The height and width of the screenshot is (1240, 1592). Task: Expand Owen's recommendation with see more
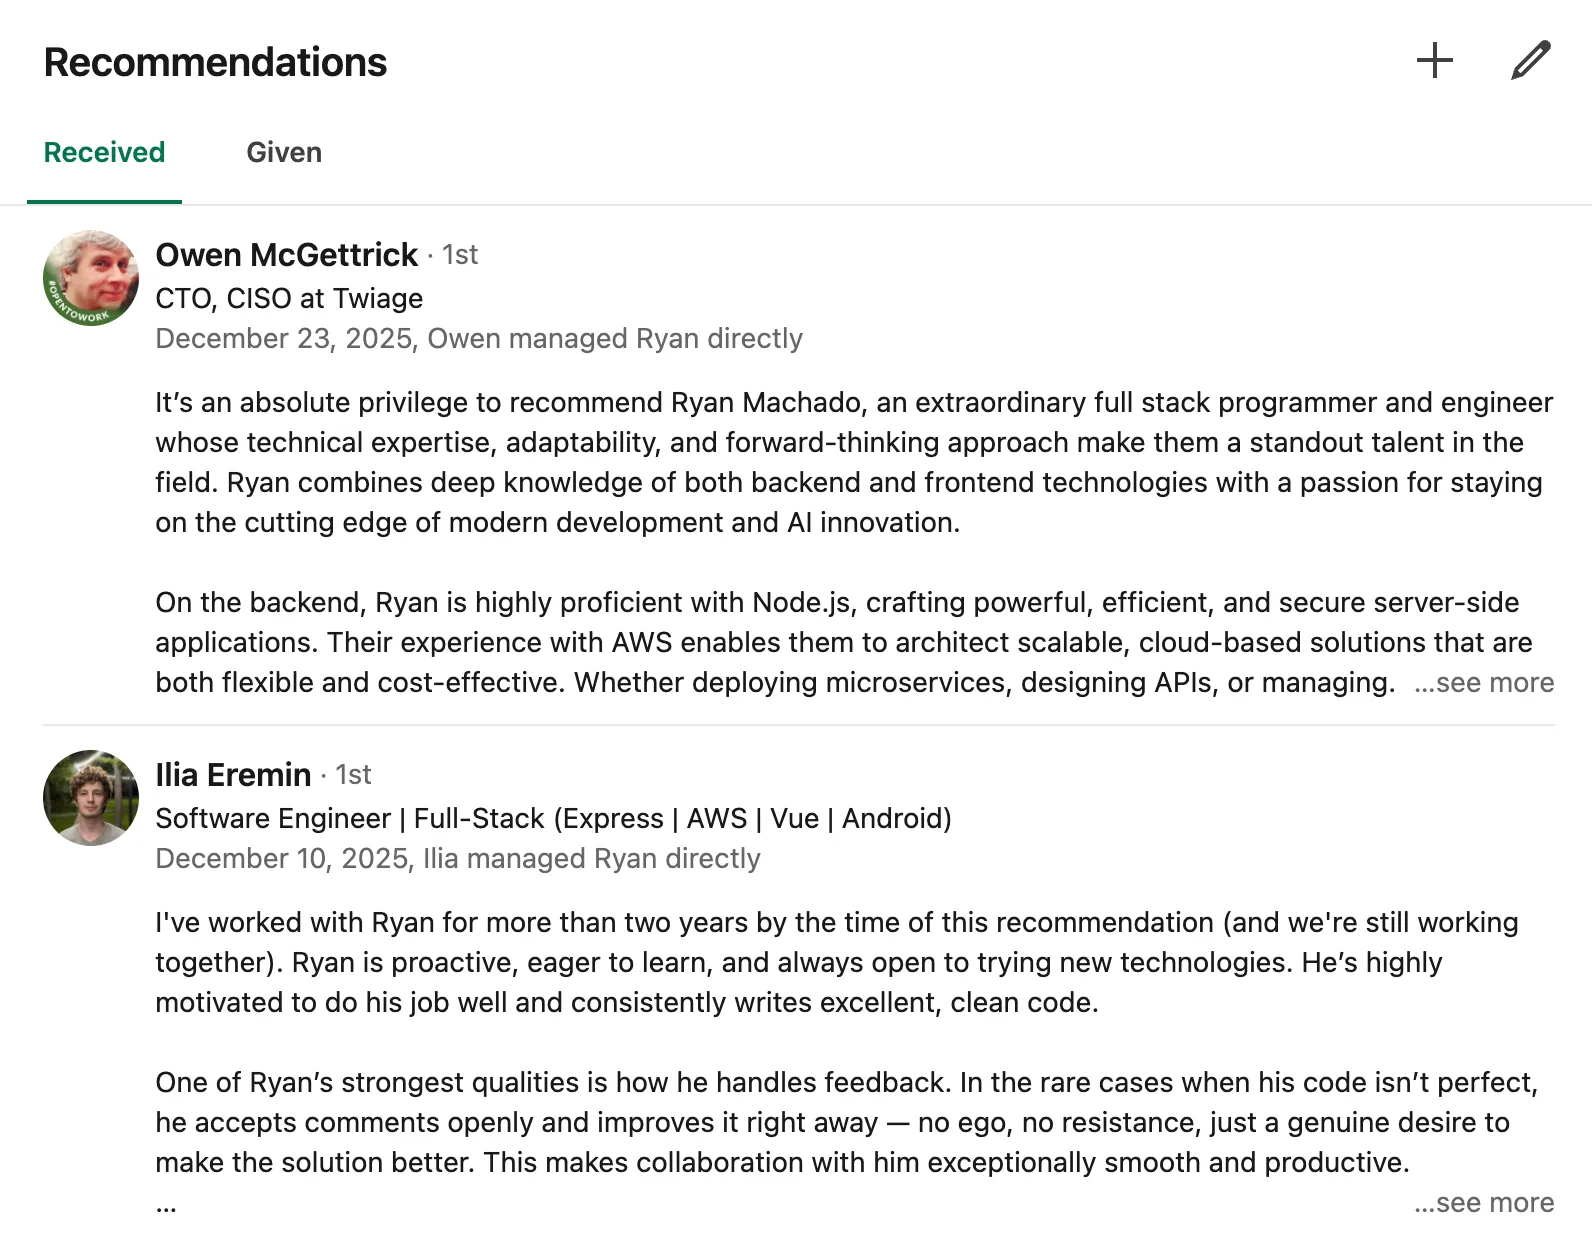pos(1484,682)
